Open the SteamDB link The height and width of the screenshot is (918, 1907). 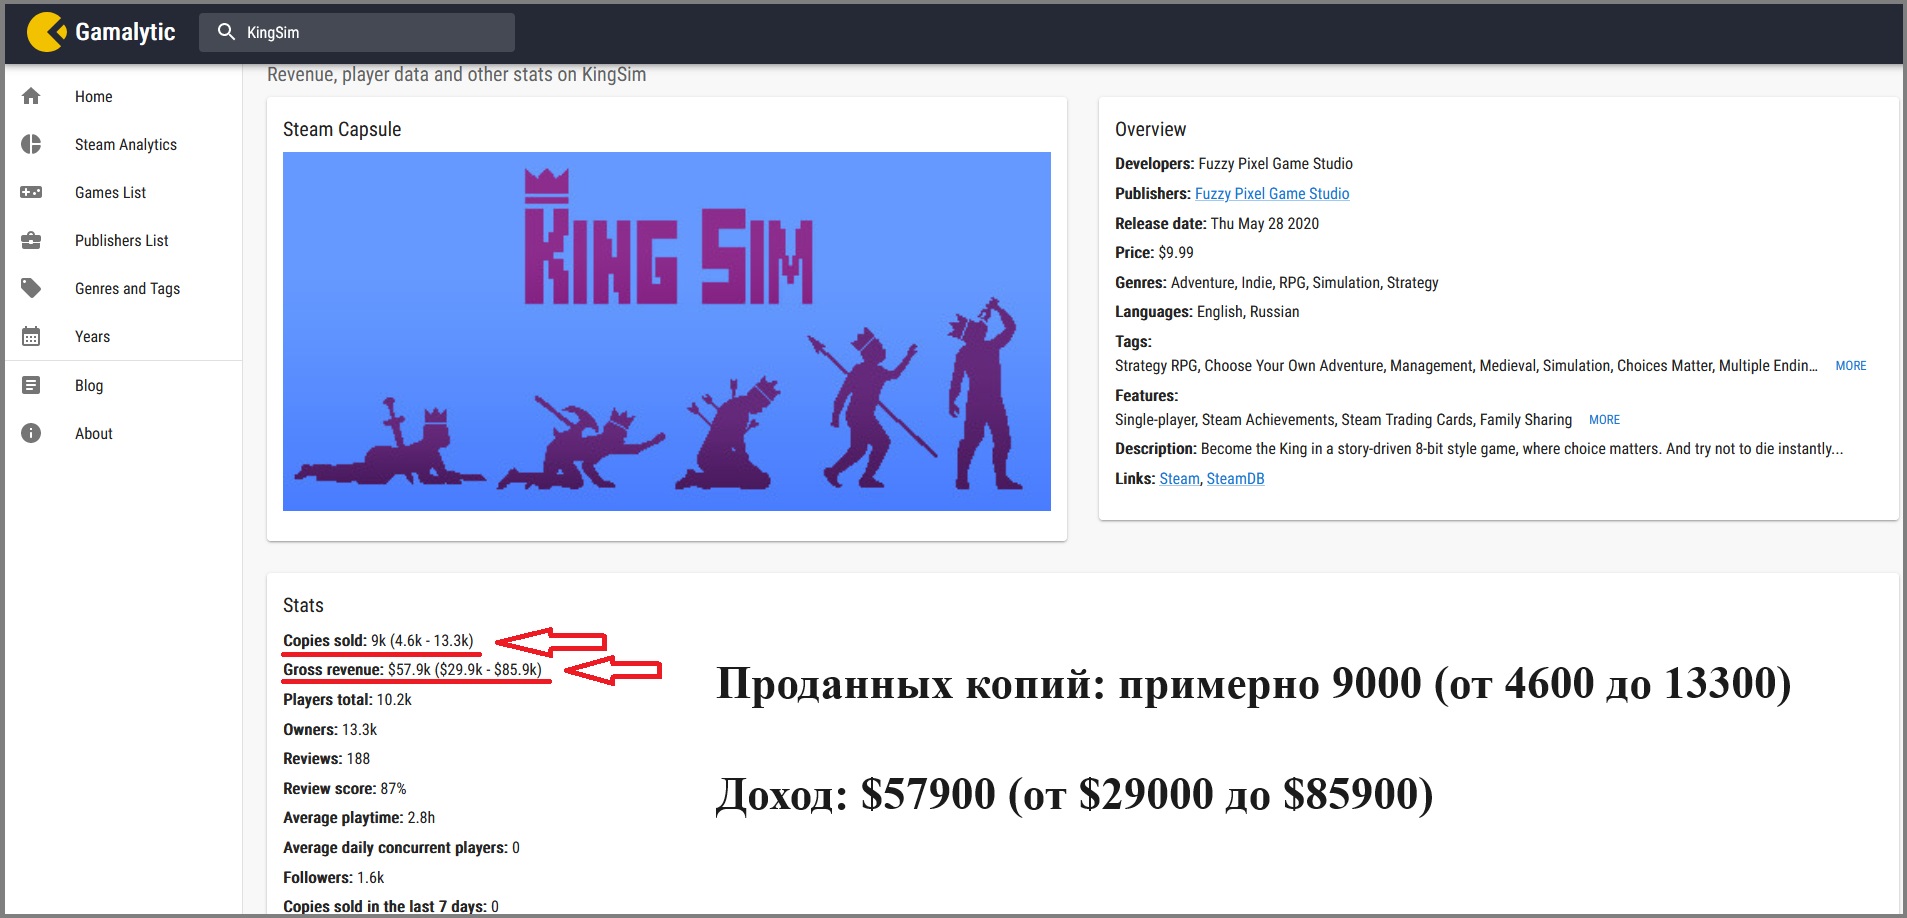[1235, 478]
